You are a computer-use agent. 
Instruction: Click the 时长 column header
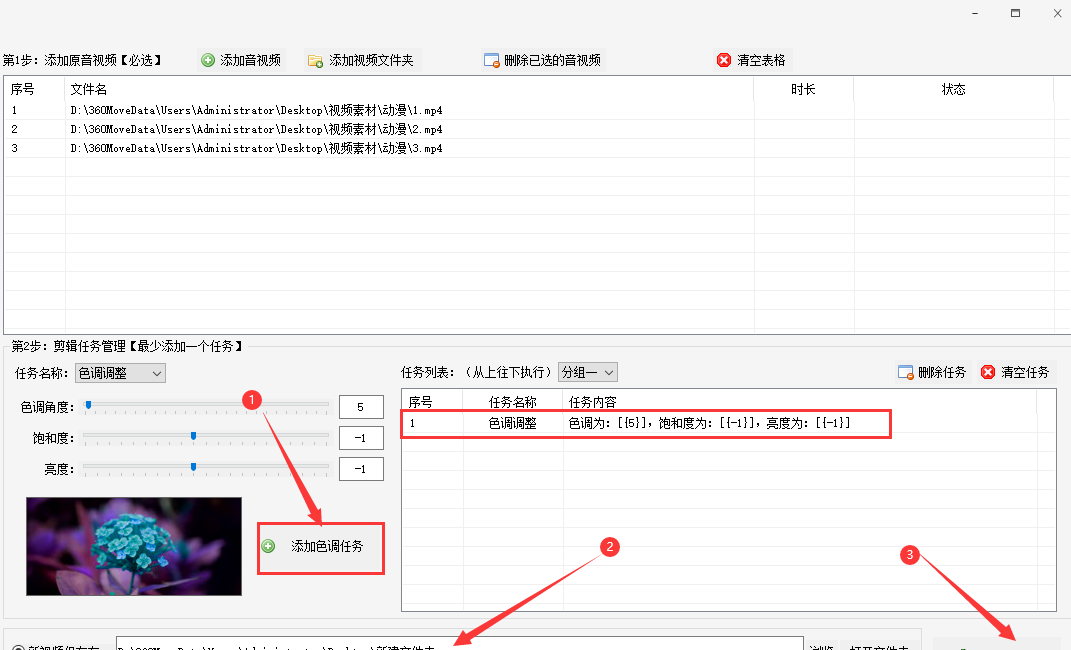(x=803, y=89)
